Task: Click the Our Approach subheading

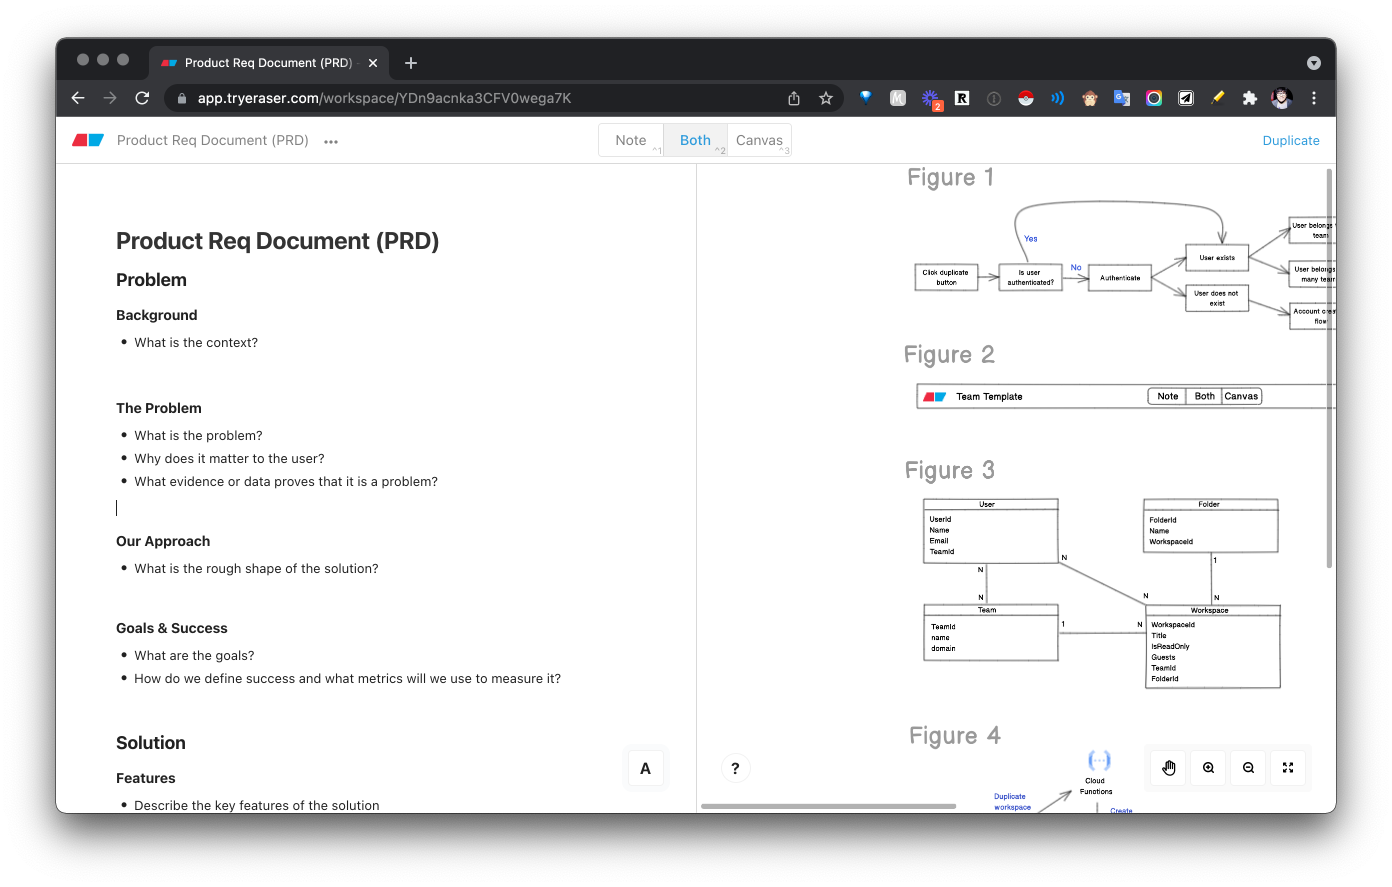Action: 163,541
